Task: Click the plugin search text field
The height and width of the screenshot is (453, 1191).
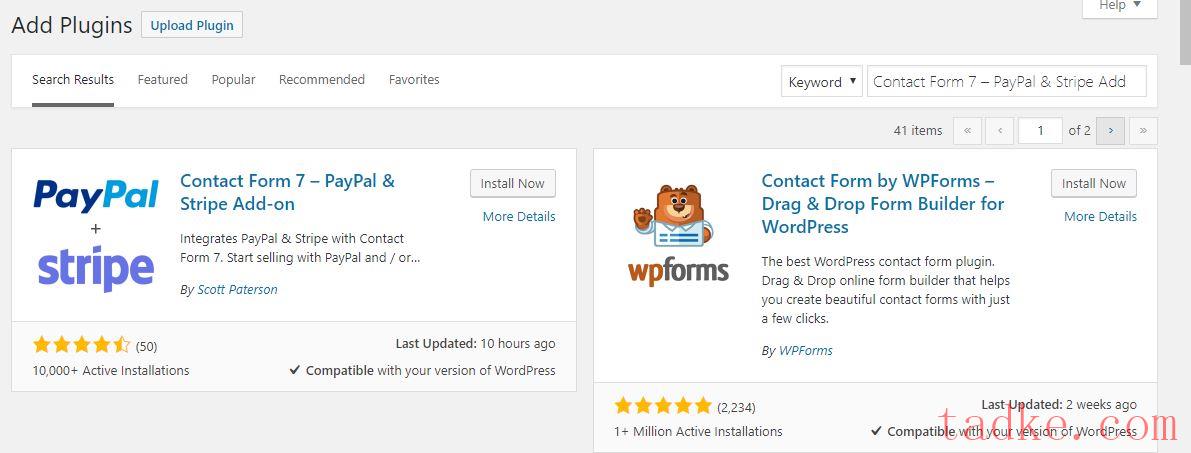Action: [1006, 82]
